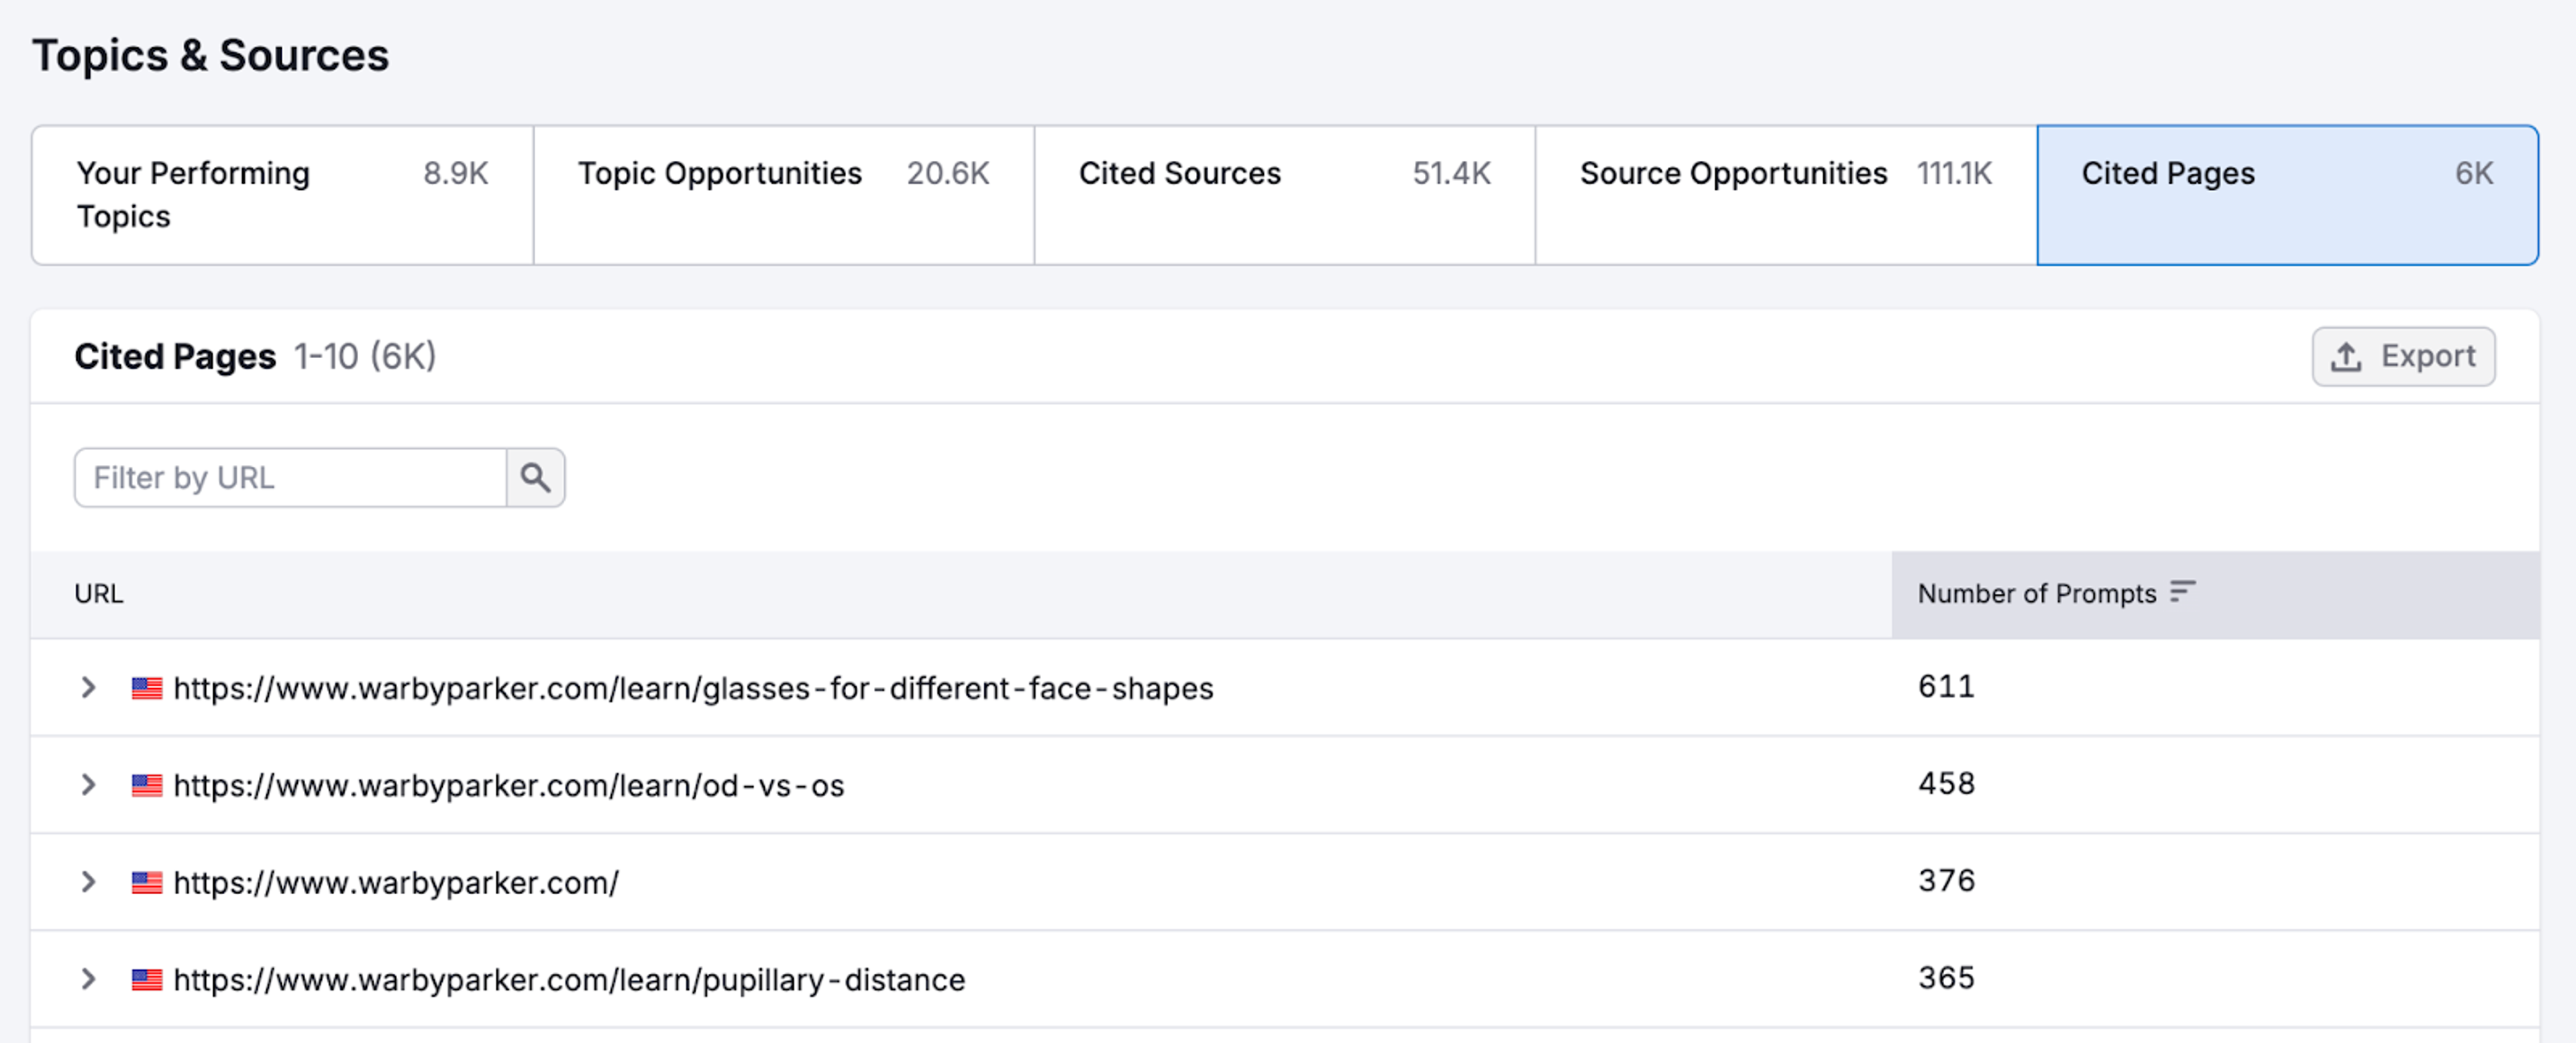
Task: Expand the pupillary-distance URL row
Action: (88, 979)
